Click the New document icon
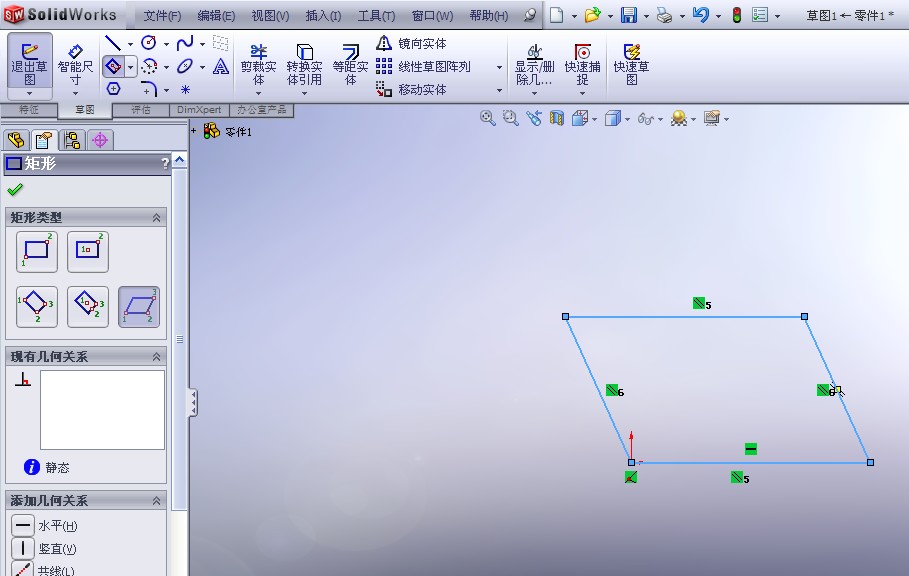This screenshot has height=576, width=909. tap(557, 15)
